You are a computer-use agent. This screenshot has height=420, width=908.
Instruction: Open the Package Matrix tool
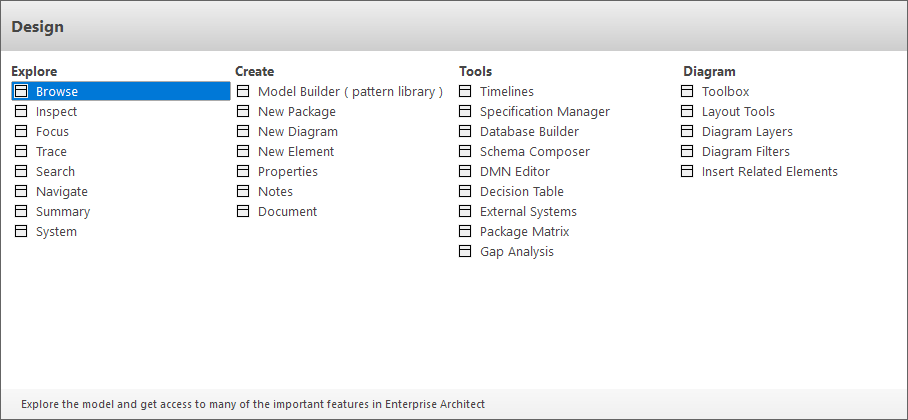pyautogui.click(x=524, y=231)
